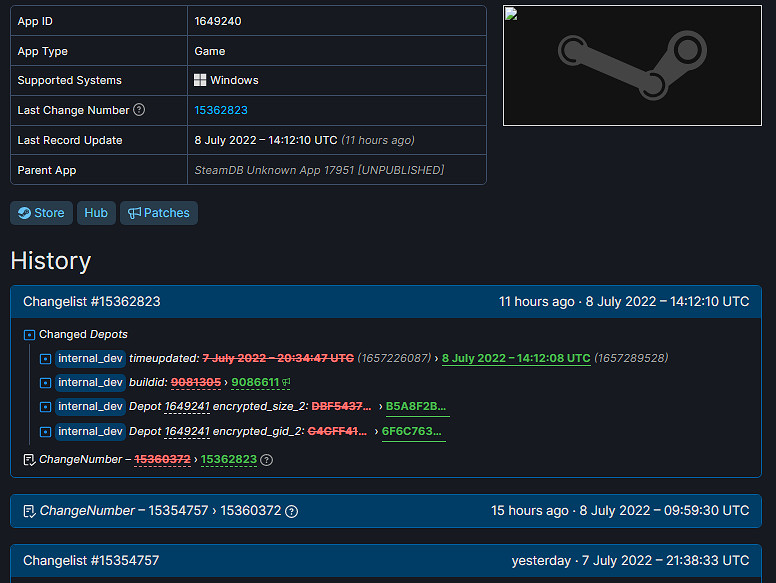This screenshot has width=776, height=583.
Task: Click the help icon after ChangeNumber 15360372
Action: click(x=291, y=511)
